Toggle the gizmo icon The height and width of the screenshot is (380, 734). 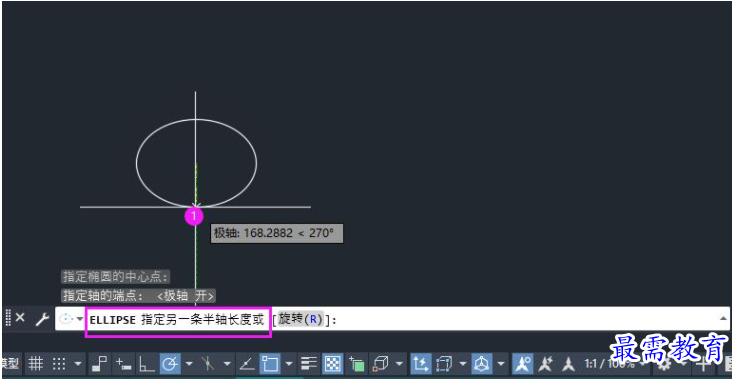[x=482, y=364]
